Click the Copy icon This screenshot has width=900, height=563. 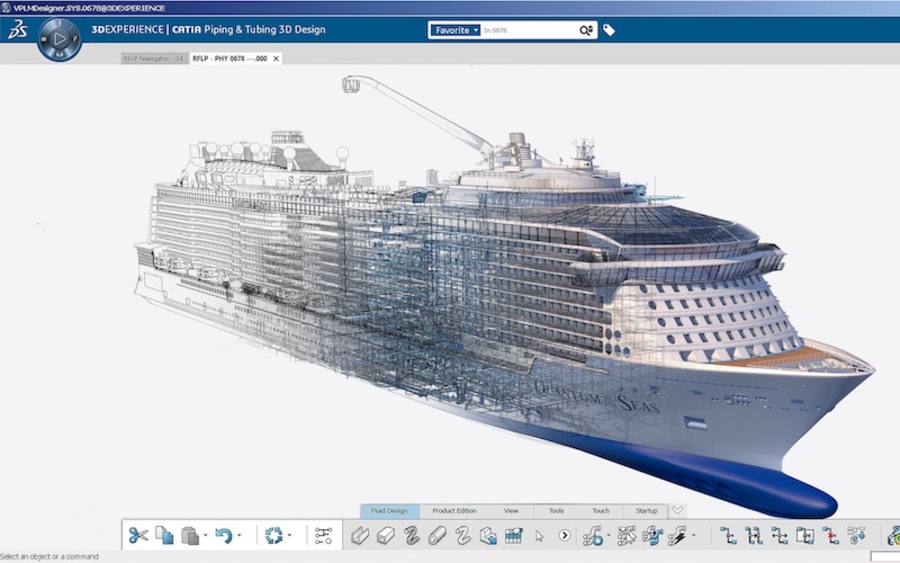(165, 535)
